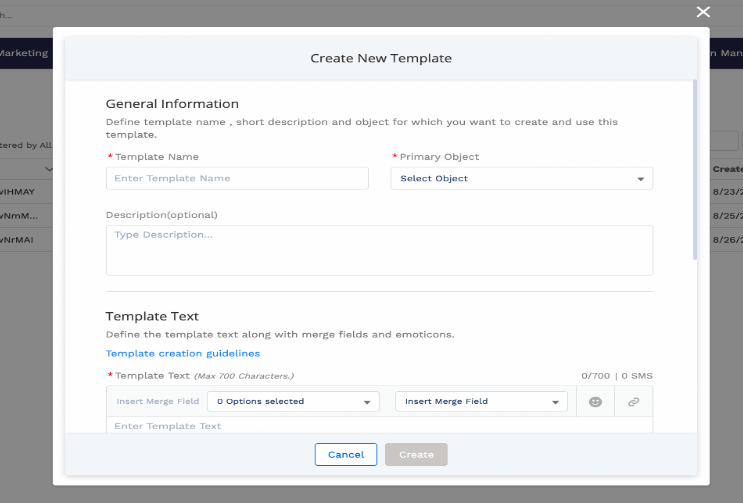Insert a link using the chain icon
The height and width of the screenshot is (503, 743).
[634, 402]
